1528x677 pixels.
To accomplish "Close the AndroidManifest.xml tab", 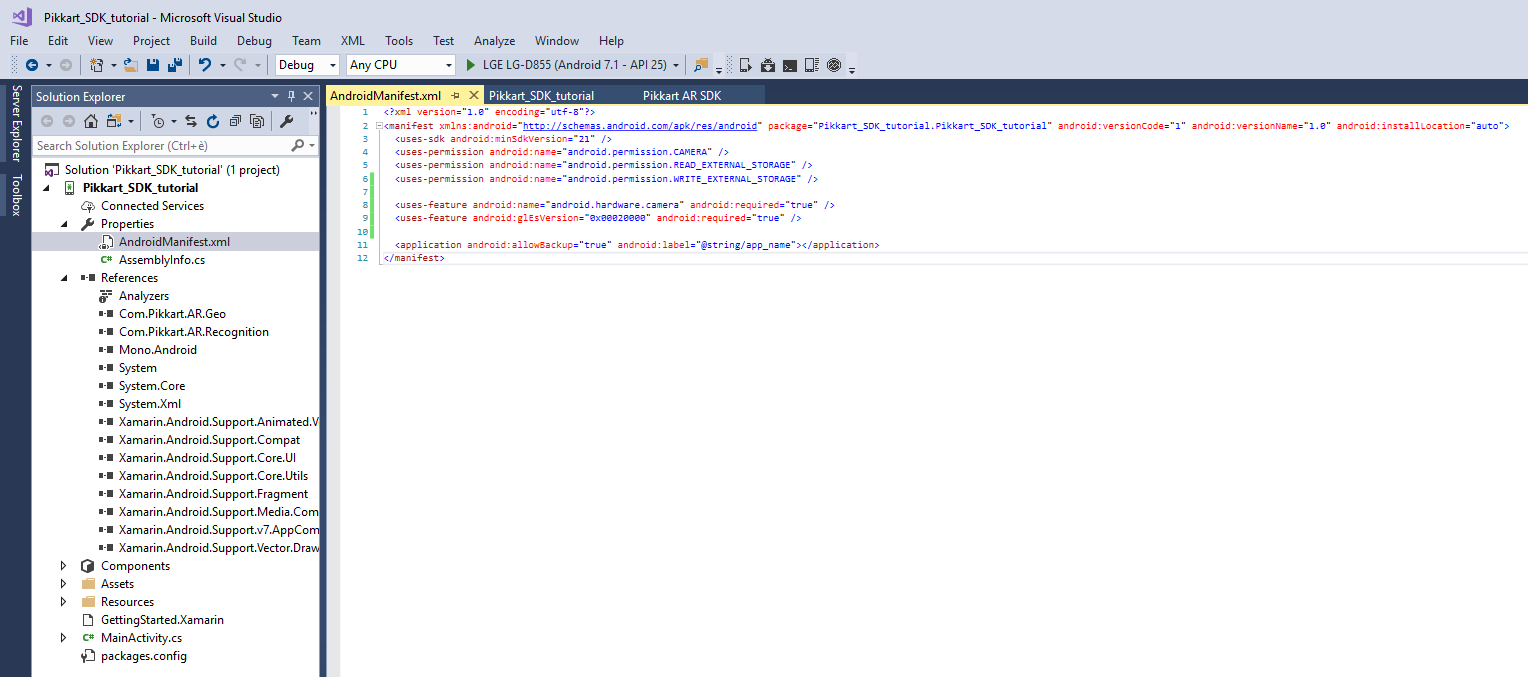I will [474, 95].
